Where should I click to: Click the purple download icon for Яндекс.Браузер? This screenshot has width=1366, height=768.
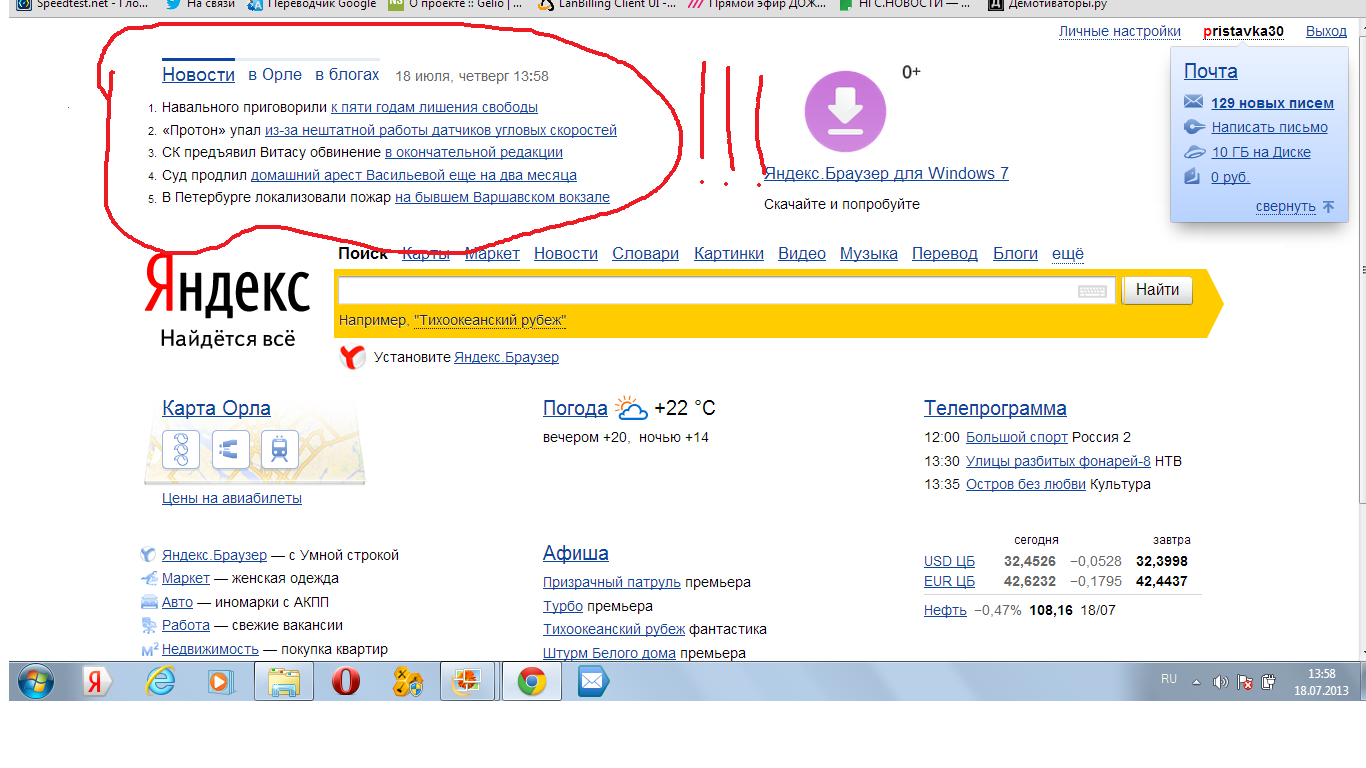coord(845,111)
